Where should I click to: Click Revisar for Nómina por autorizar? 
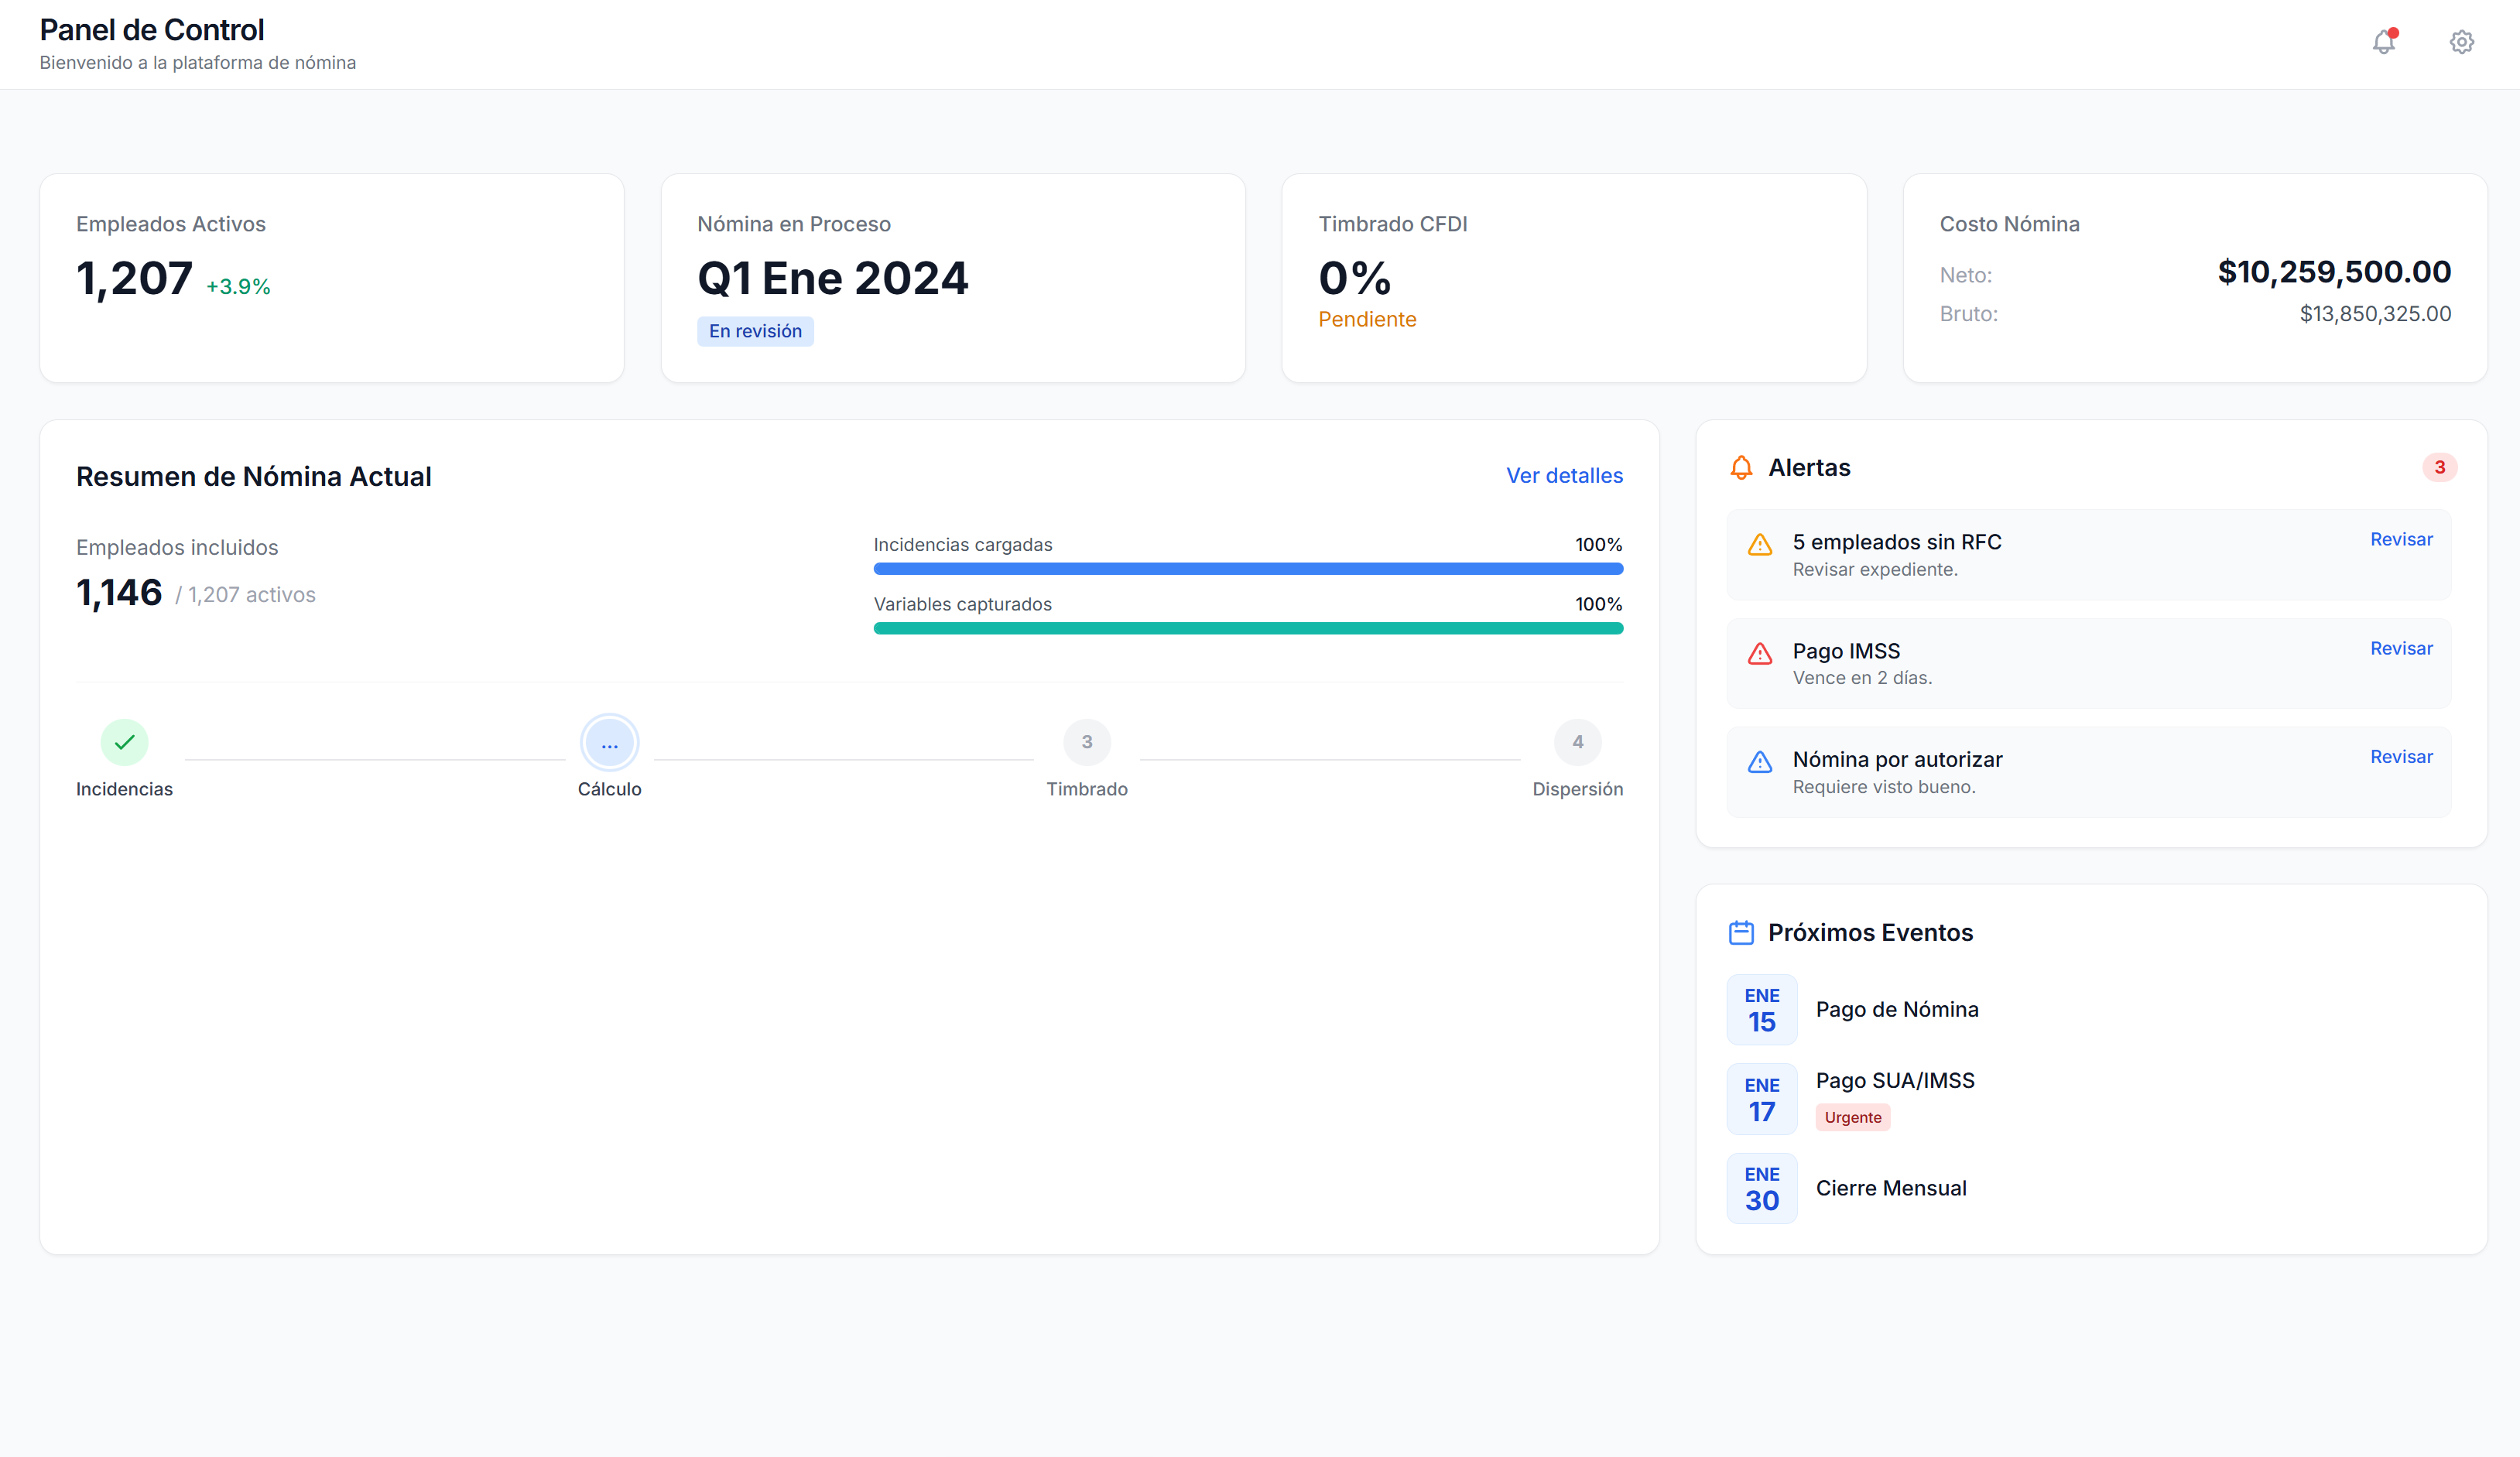pos(2400,757)
